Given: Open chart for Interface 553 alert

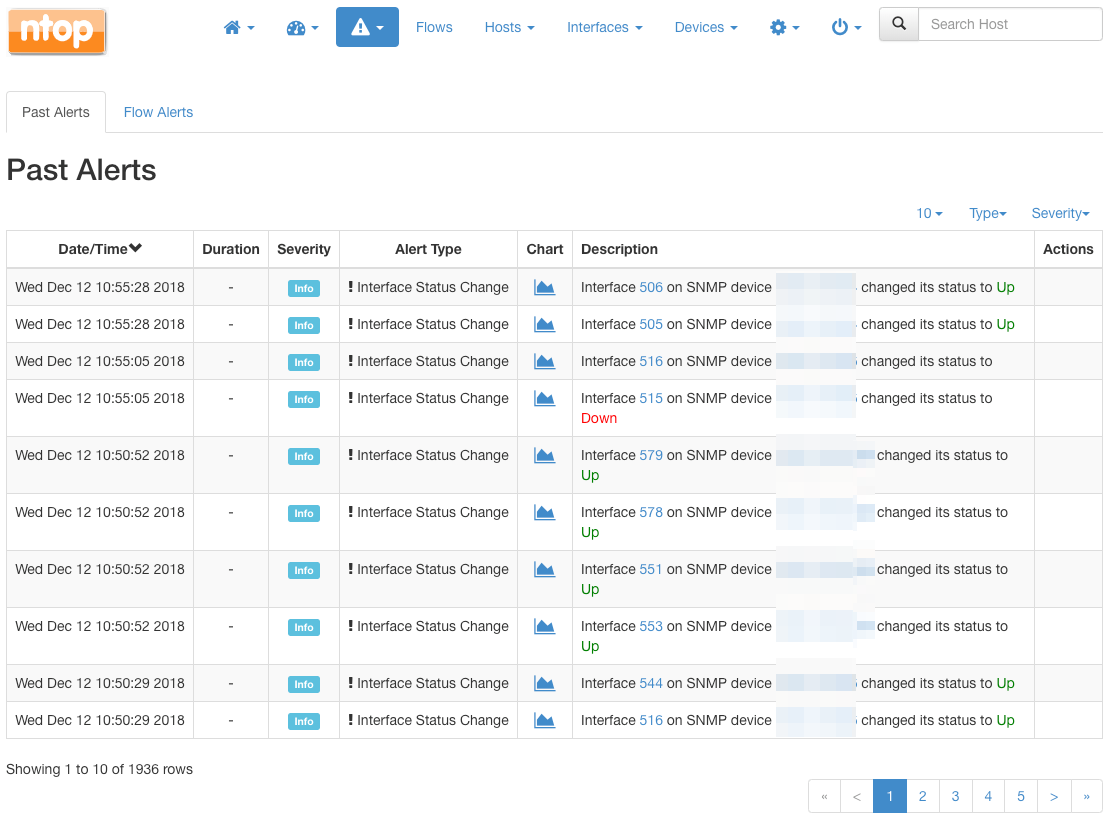Looking at the screenshot, I should point(545,626).
